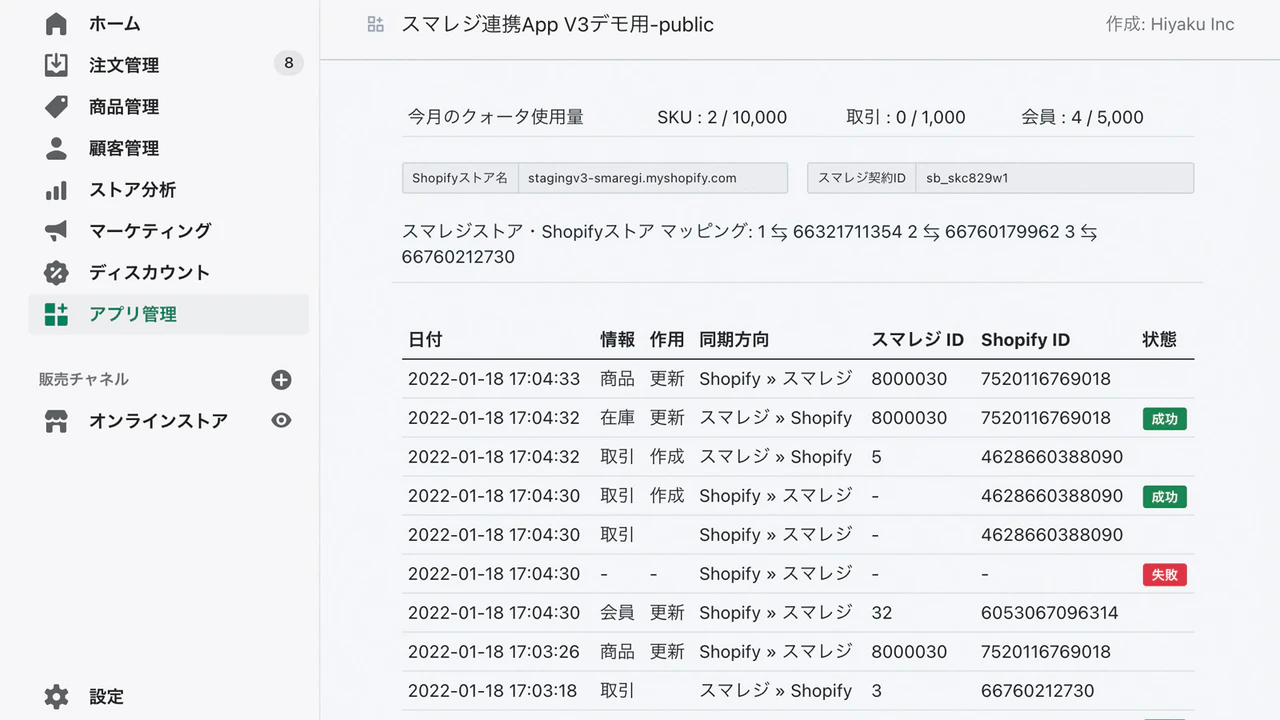Click the 作成: Hiyaku Inc text

1170,24
